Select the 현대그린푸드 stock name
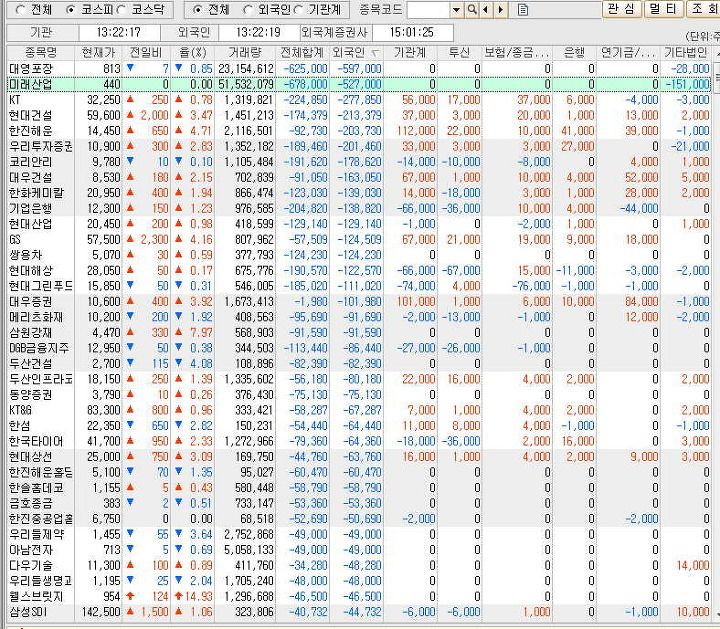The width and height of the screenshot is (720, 629). [40, 286]
